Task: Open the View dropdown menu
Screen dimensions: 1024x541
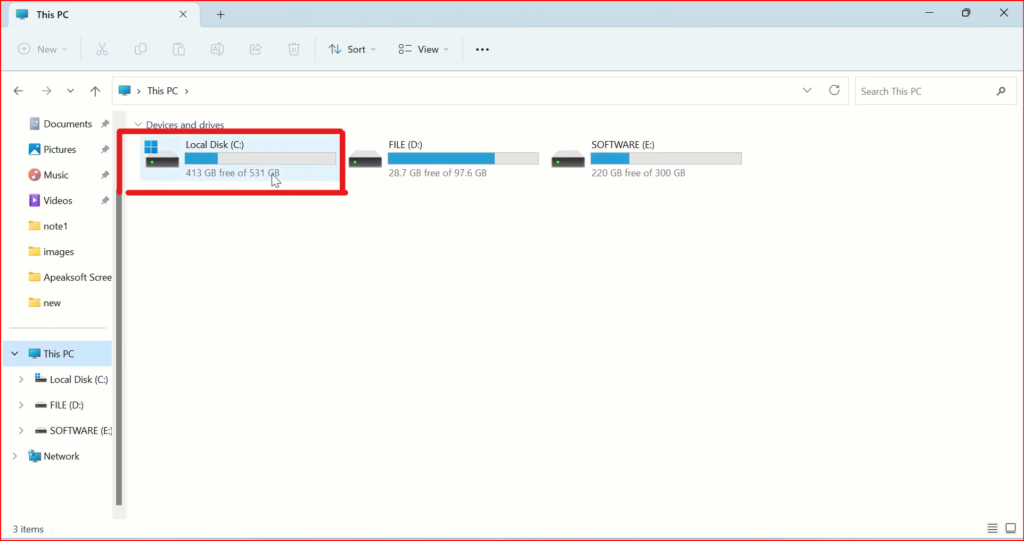Action: click(423, 49)
